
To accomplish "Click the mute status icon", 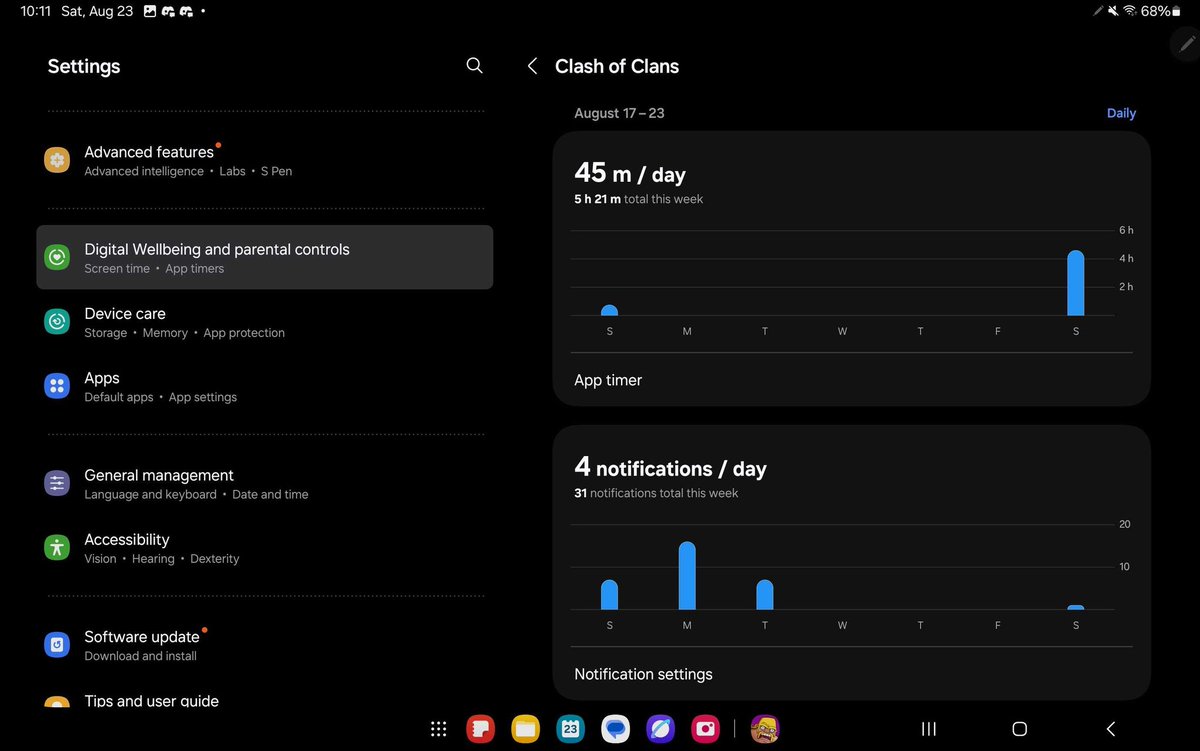I will pyautogui.click(x=1113, y=11).
